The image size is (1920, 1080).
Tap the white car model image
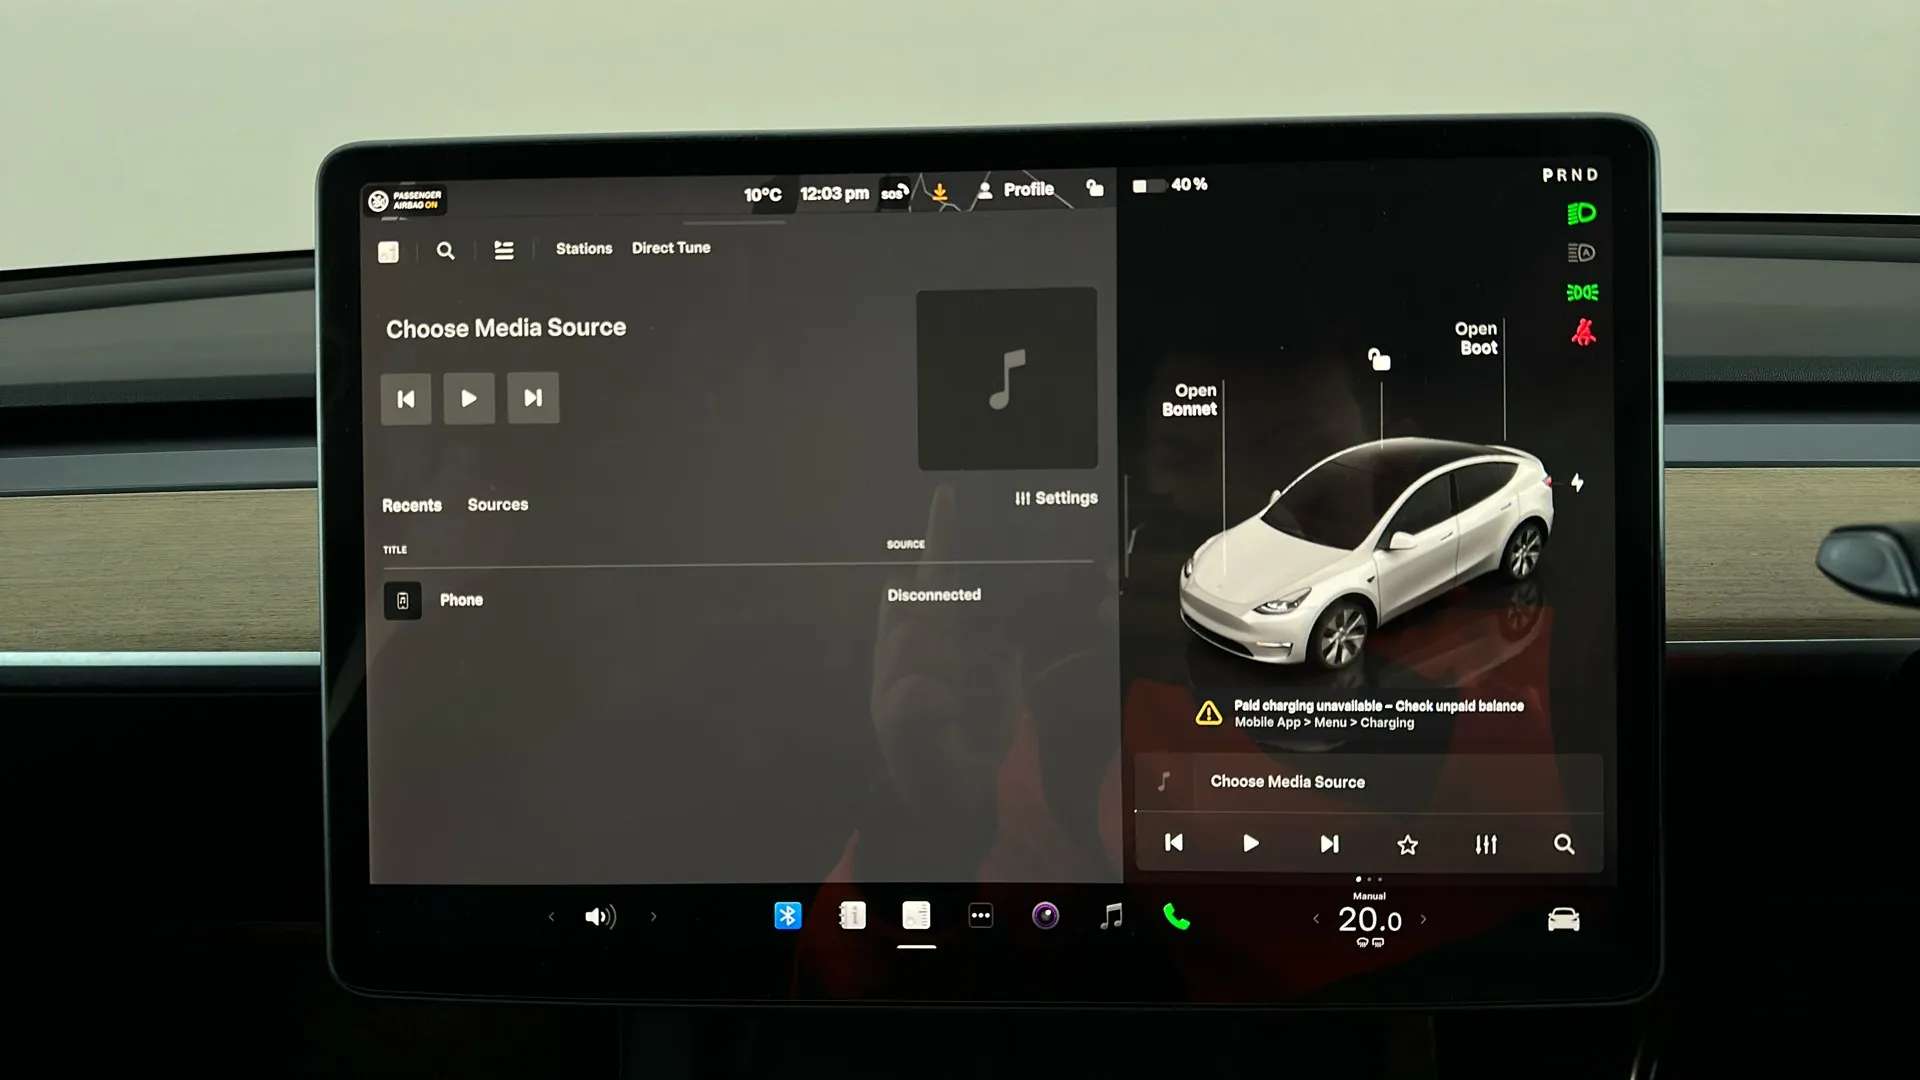[1365, 553]
